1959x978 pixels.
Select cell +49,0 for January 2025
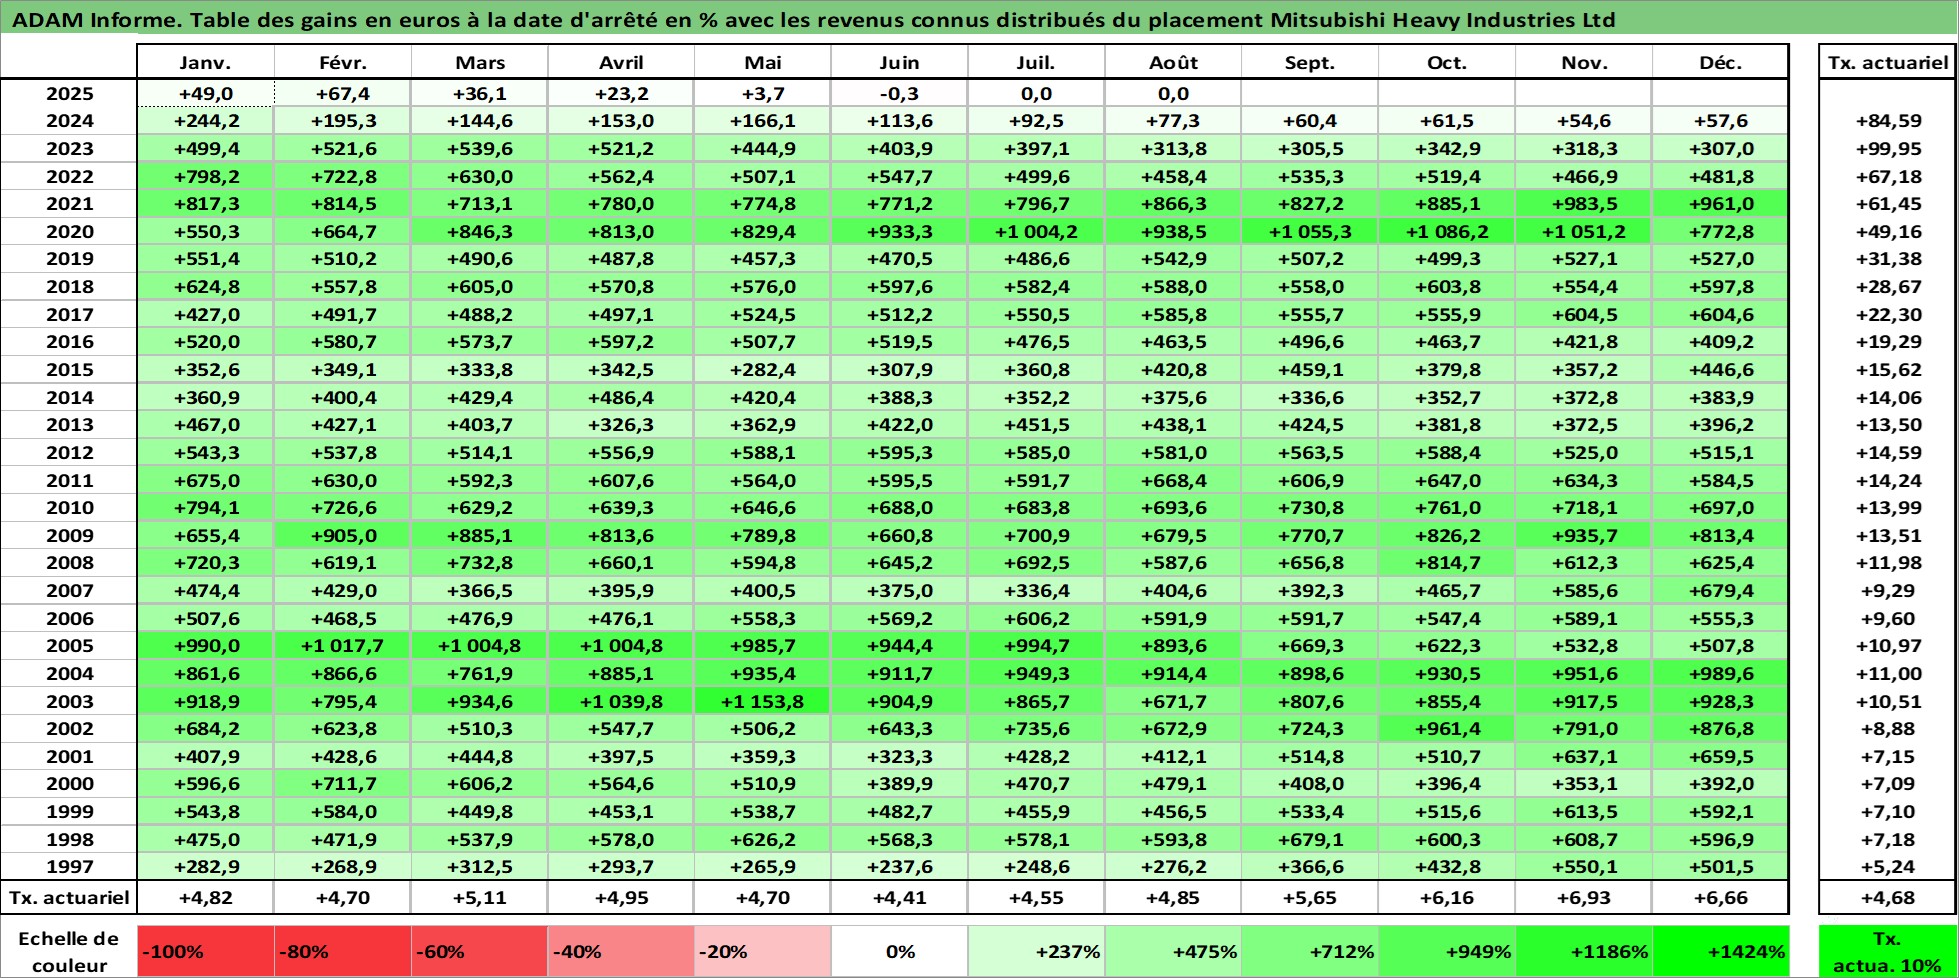[205, 94]
